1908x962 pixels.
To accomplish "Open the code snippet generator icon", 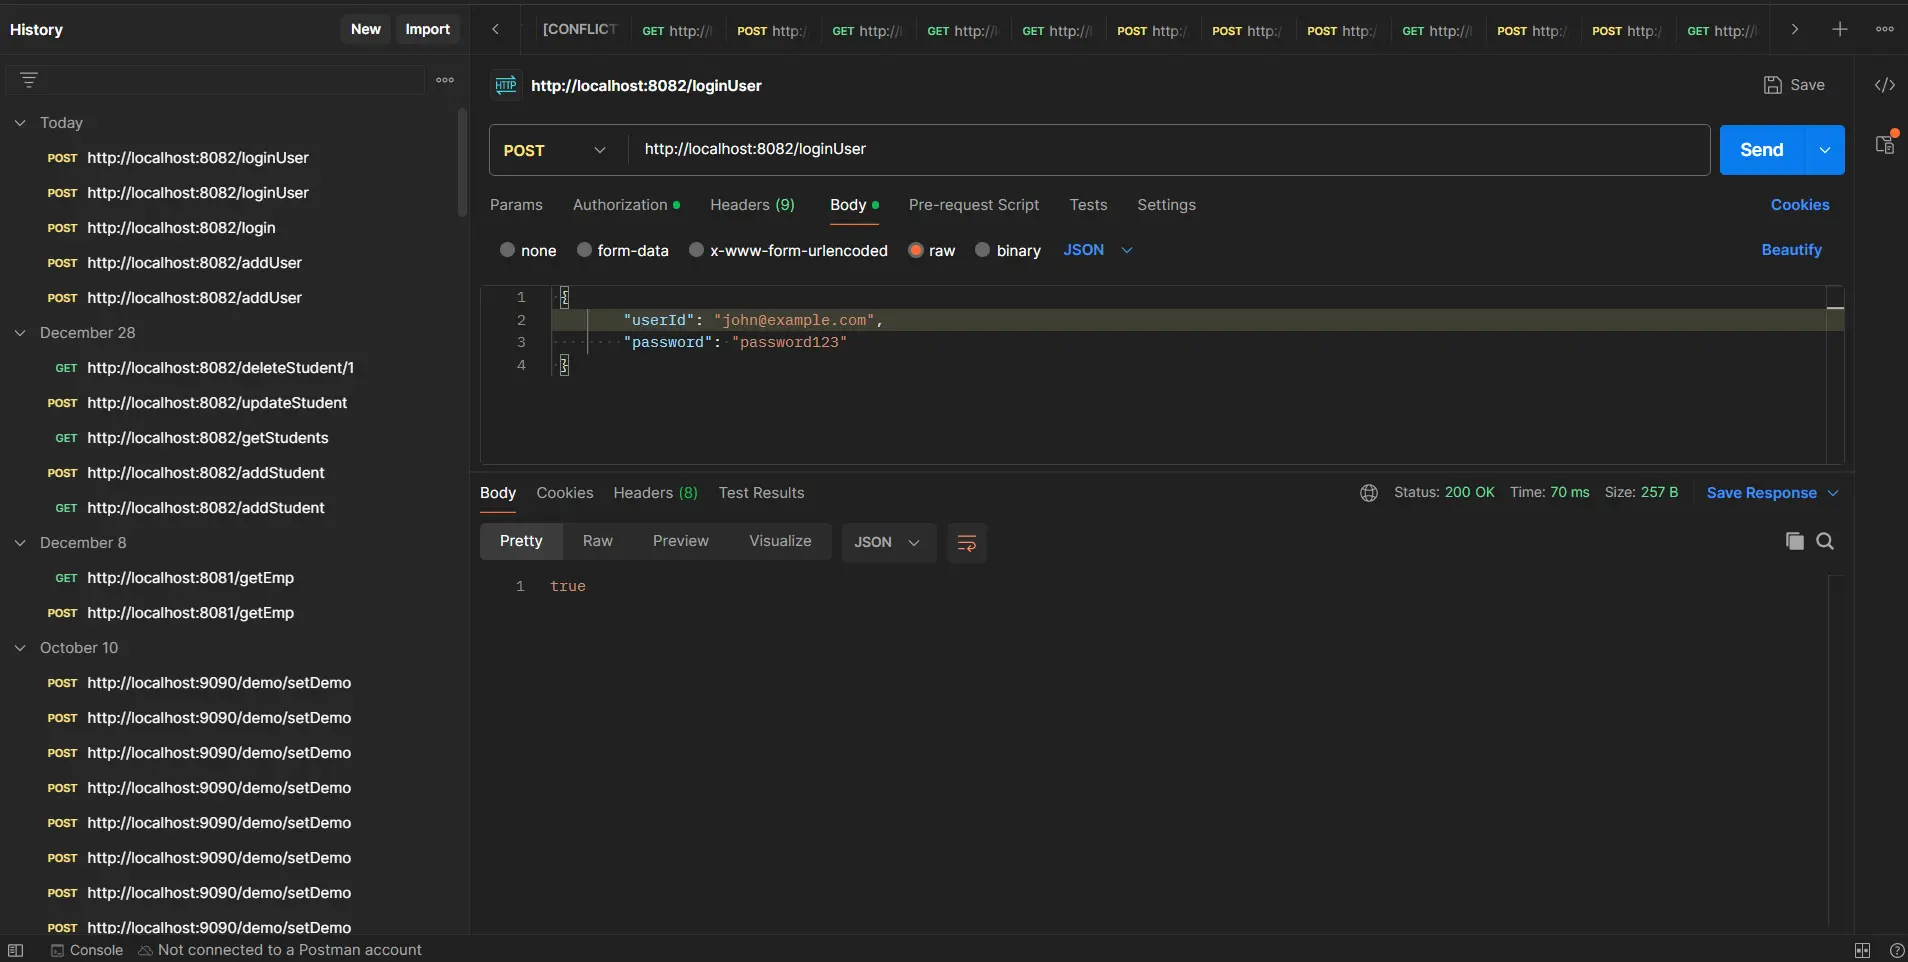I will tap(1885, 85).
